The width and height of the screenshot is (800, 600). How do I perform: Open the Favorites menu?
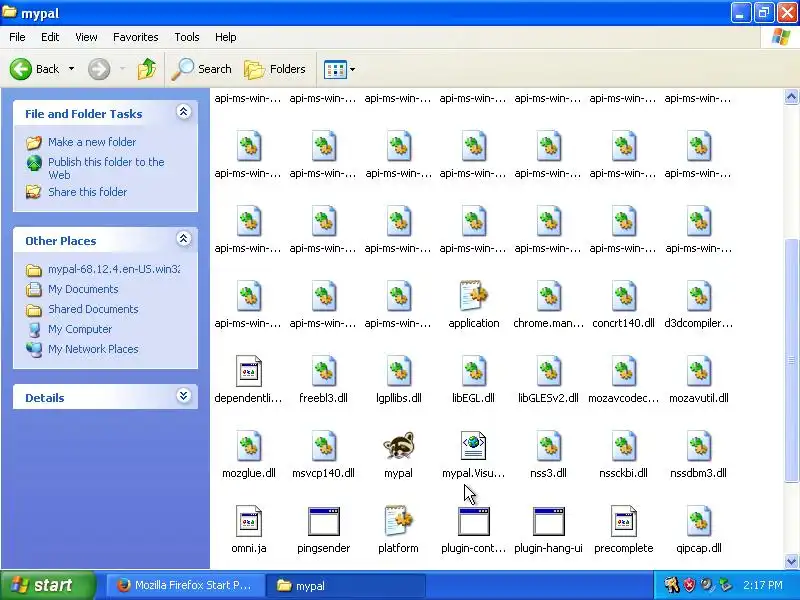click(x=136, y=37)
